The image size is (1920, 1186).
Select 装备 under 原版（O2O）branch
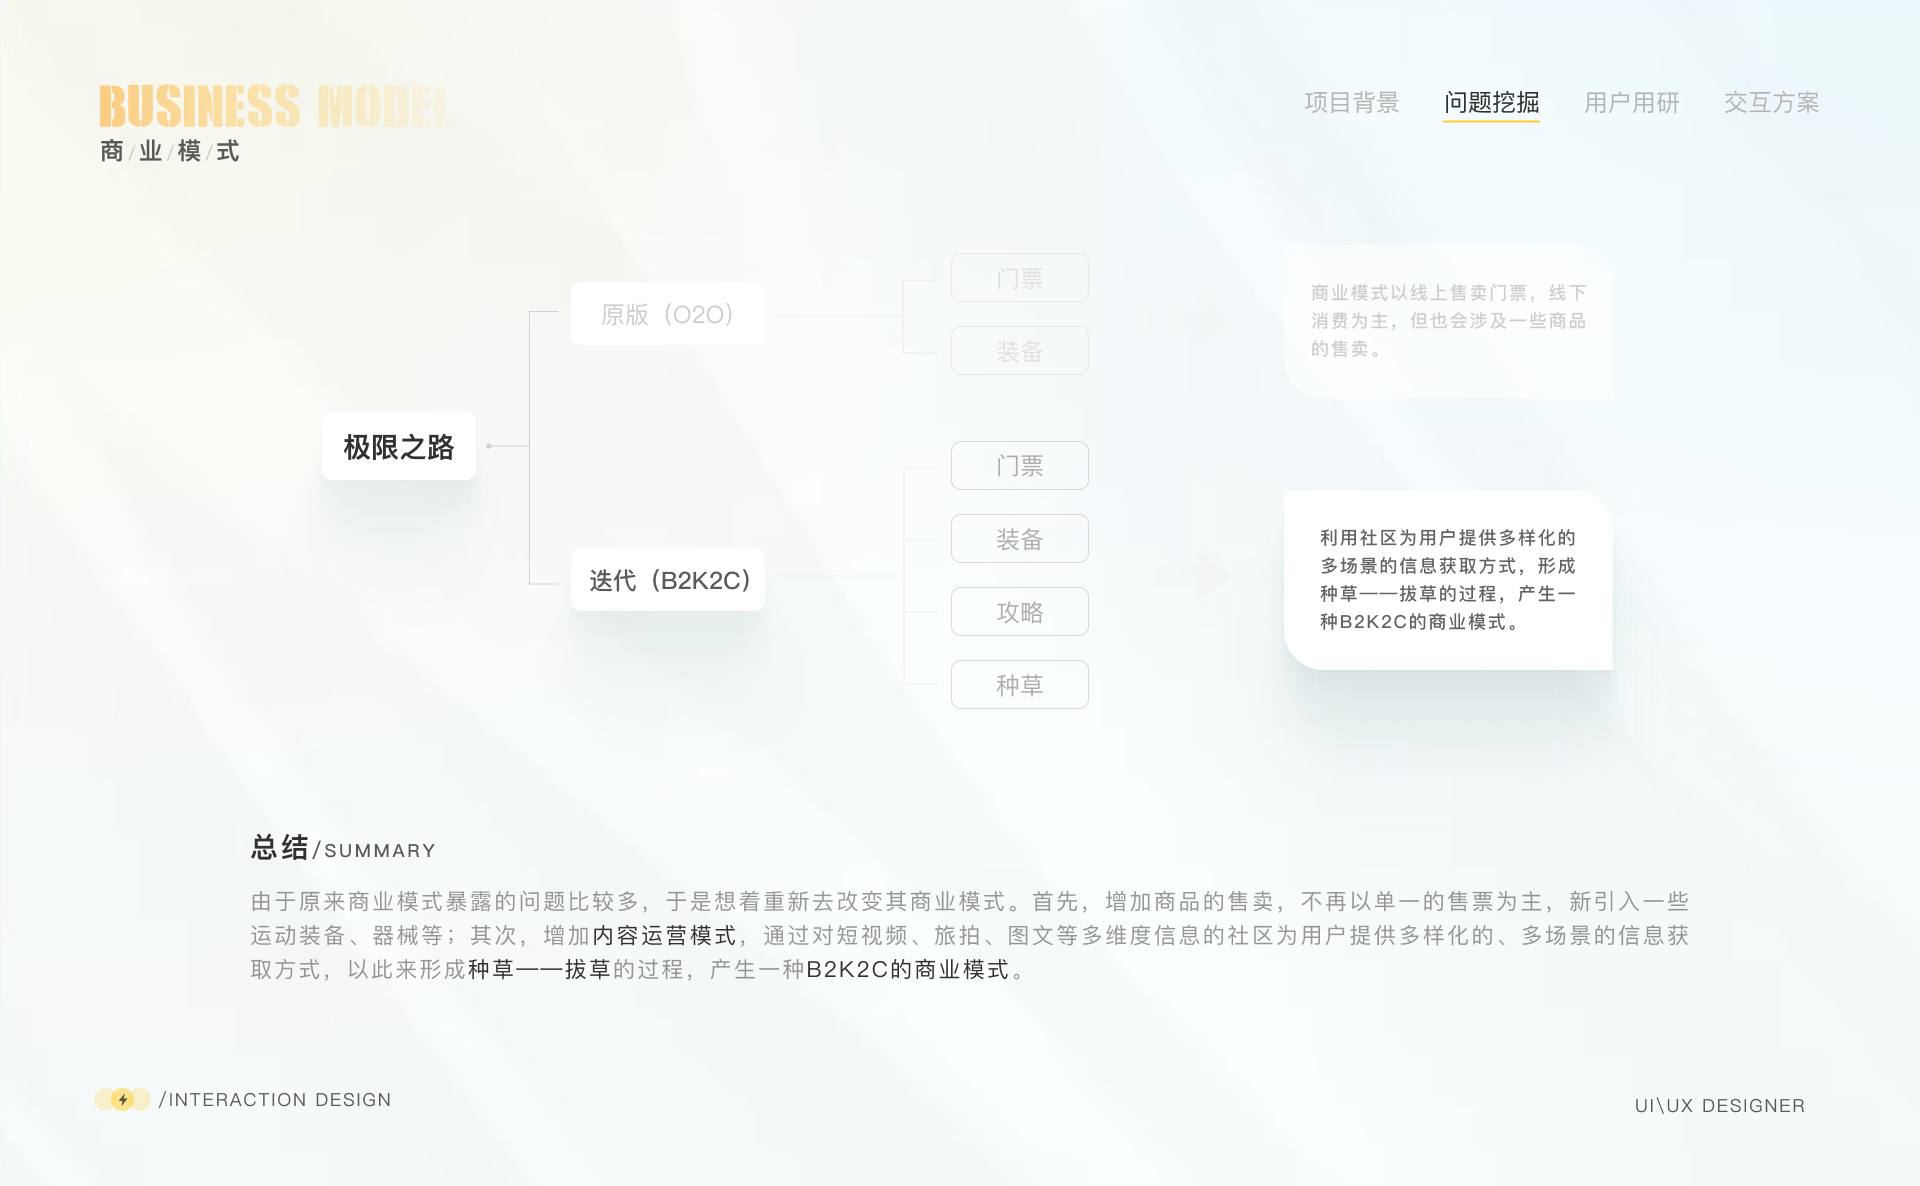pyautogui.click(x=1019, y=351)
